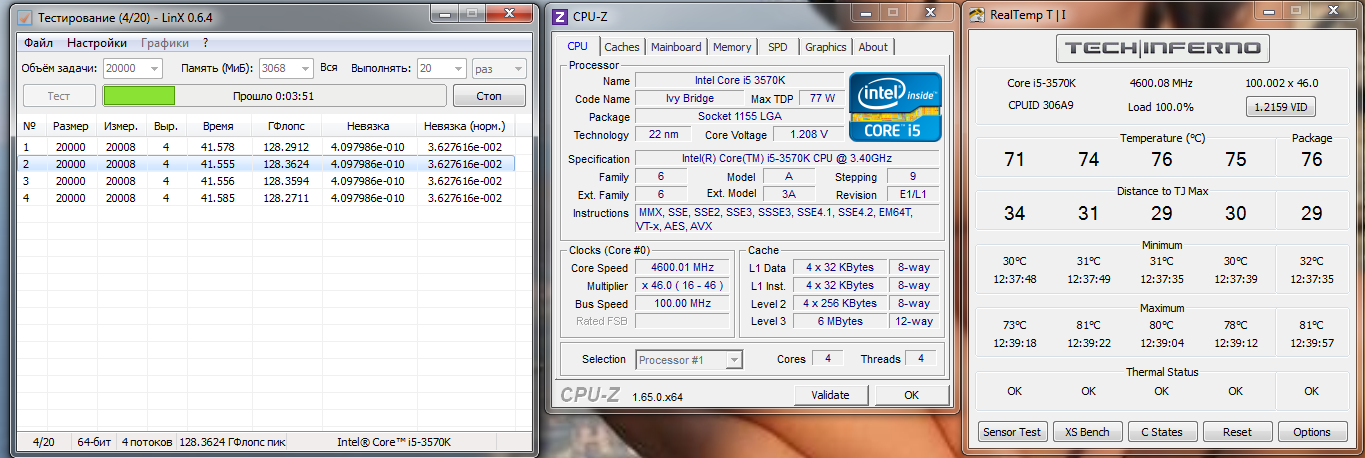This screenshot has height=458, width=1365.
Task: Click the Вся memory link in LinX
Action: coord(329,68)
